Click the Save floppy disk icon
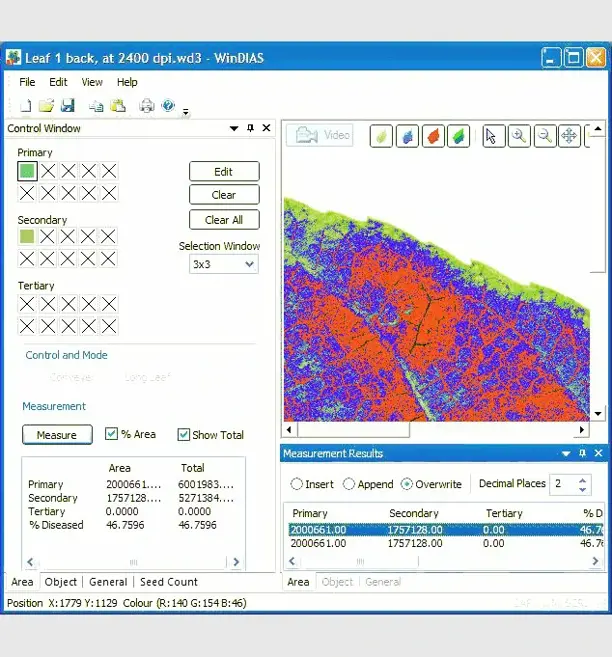612x657 pixels. click(68, 106)
